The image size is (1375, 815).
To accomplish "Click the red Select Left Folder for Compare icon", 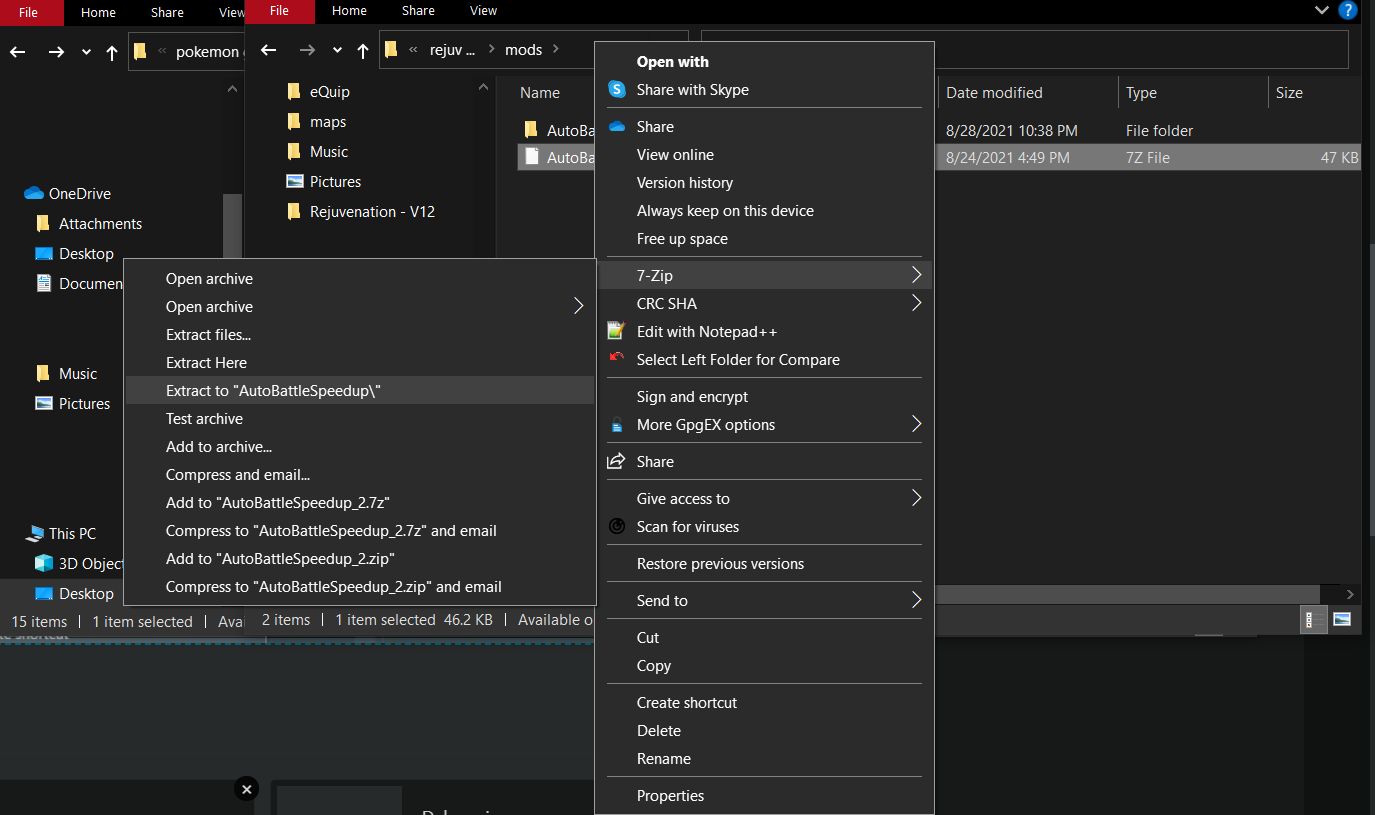I will point(616,359).
